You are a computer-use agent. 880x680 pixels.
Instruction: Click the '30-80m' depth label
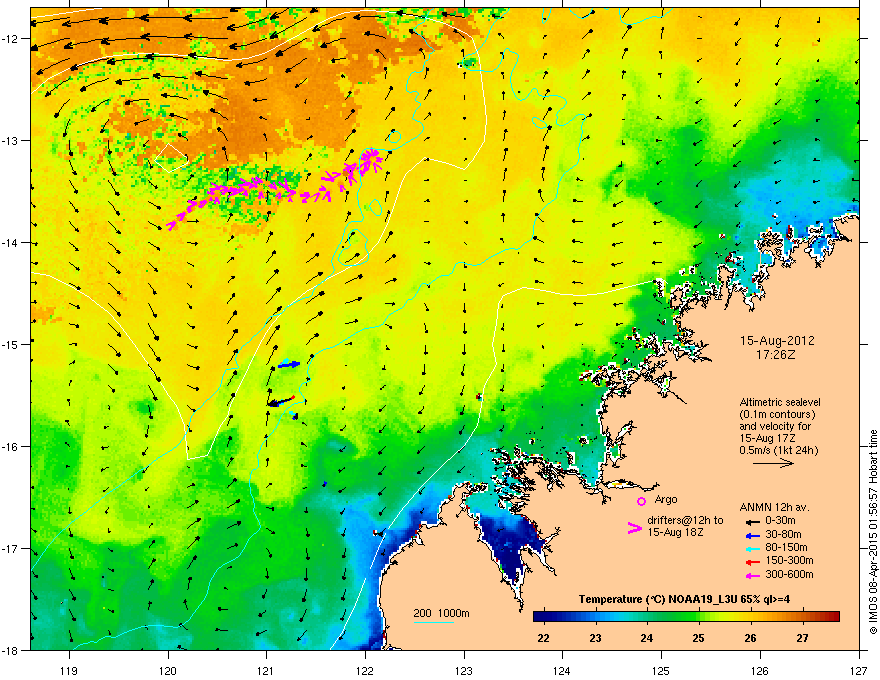pyautogui.click(x=783, y=535)
